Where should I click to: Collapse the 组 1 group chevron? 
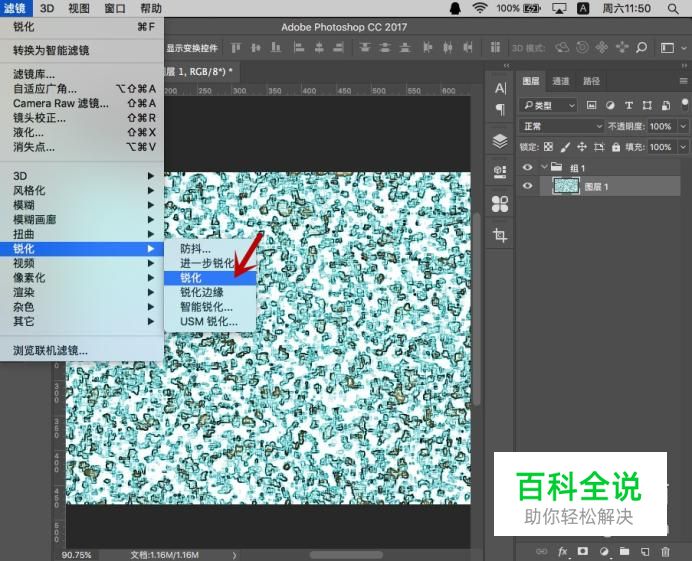point(544,167)
